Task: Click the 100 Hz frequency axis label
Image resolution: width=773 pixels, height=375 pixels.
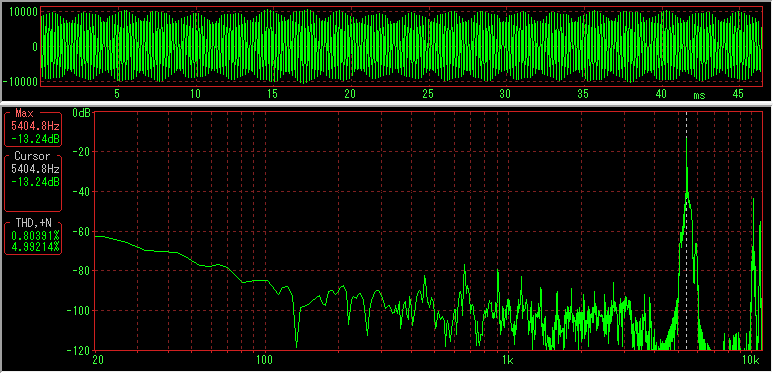Action: click(x=264, y=359)
